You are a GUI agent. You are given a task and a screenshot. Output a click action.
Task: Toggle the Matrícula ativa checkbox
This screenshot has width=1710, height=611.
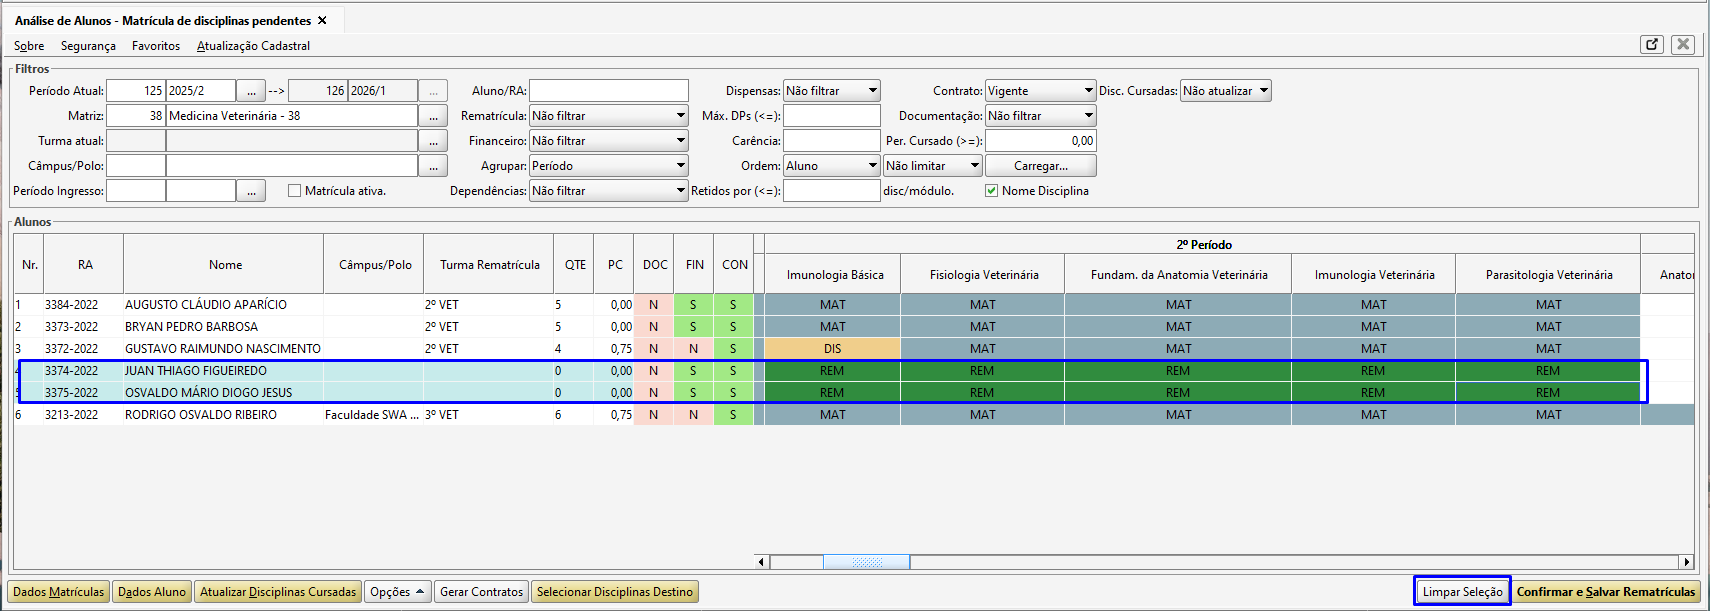[x=294, y=191]
